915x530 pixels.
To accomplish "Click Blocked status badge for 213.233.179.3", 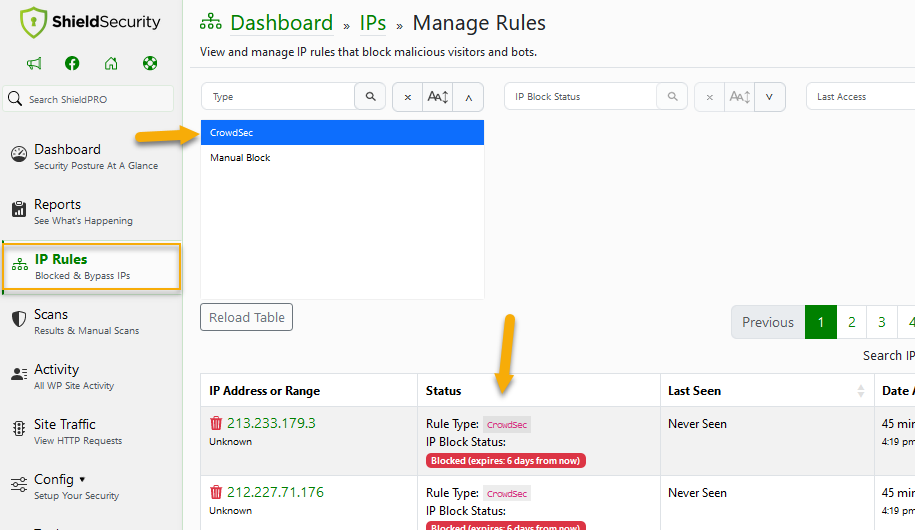I will pyautogui.click(x=505, y=461).
